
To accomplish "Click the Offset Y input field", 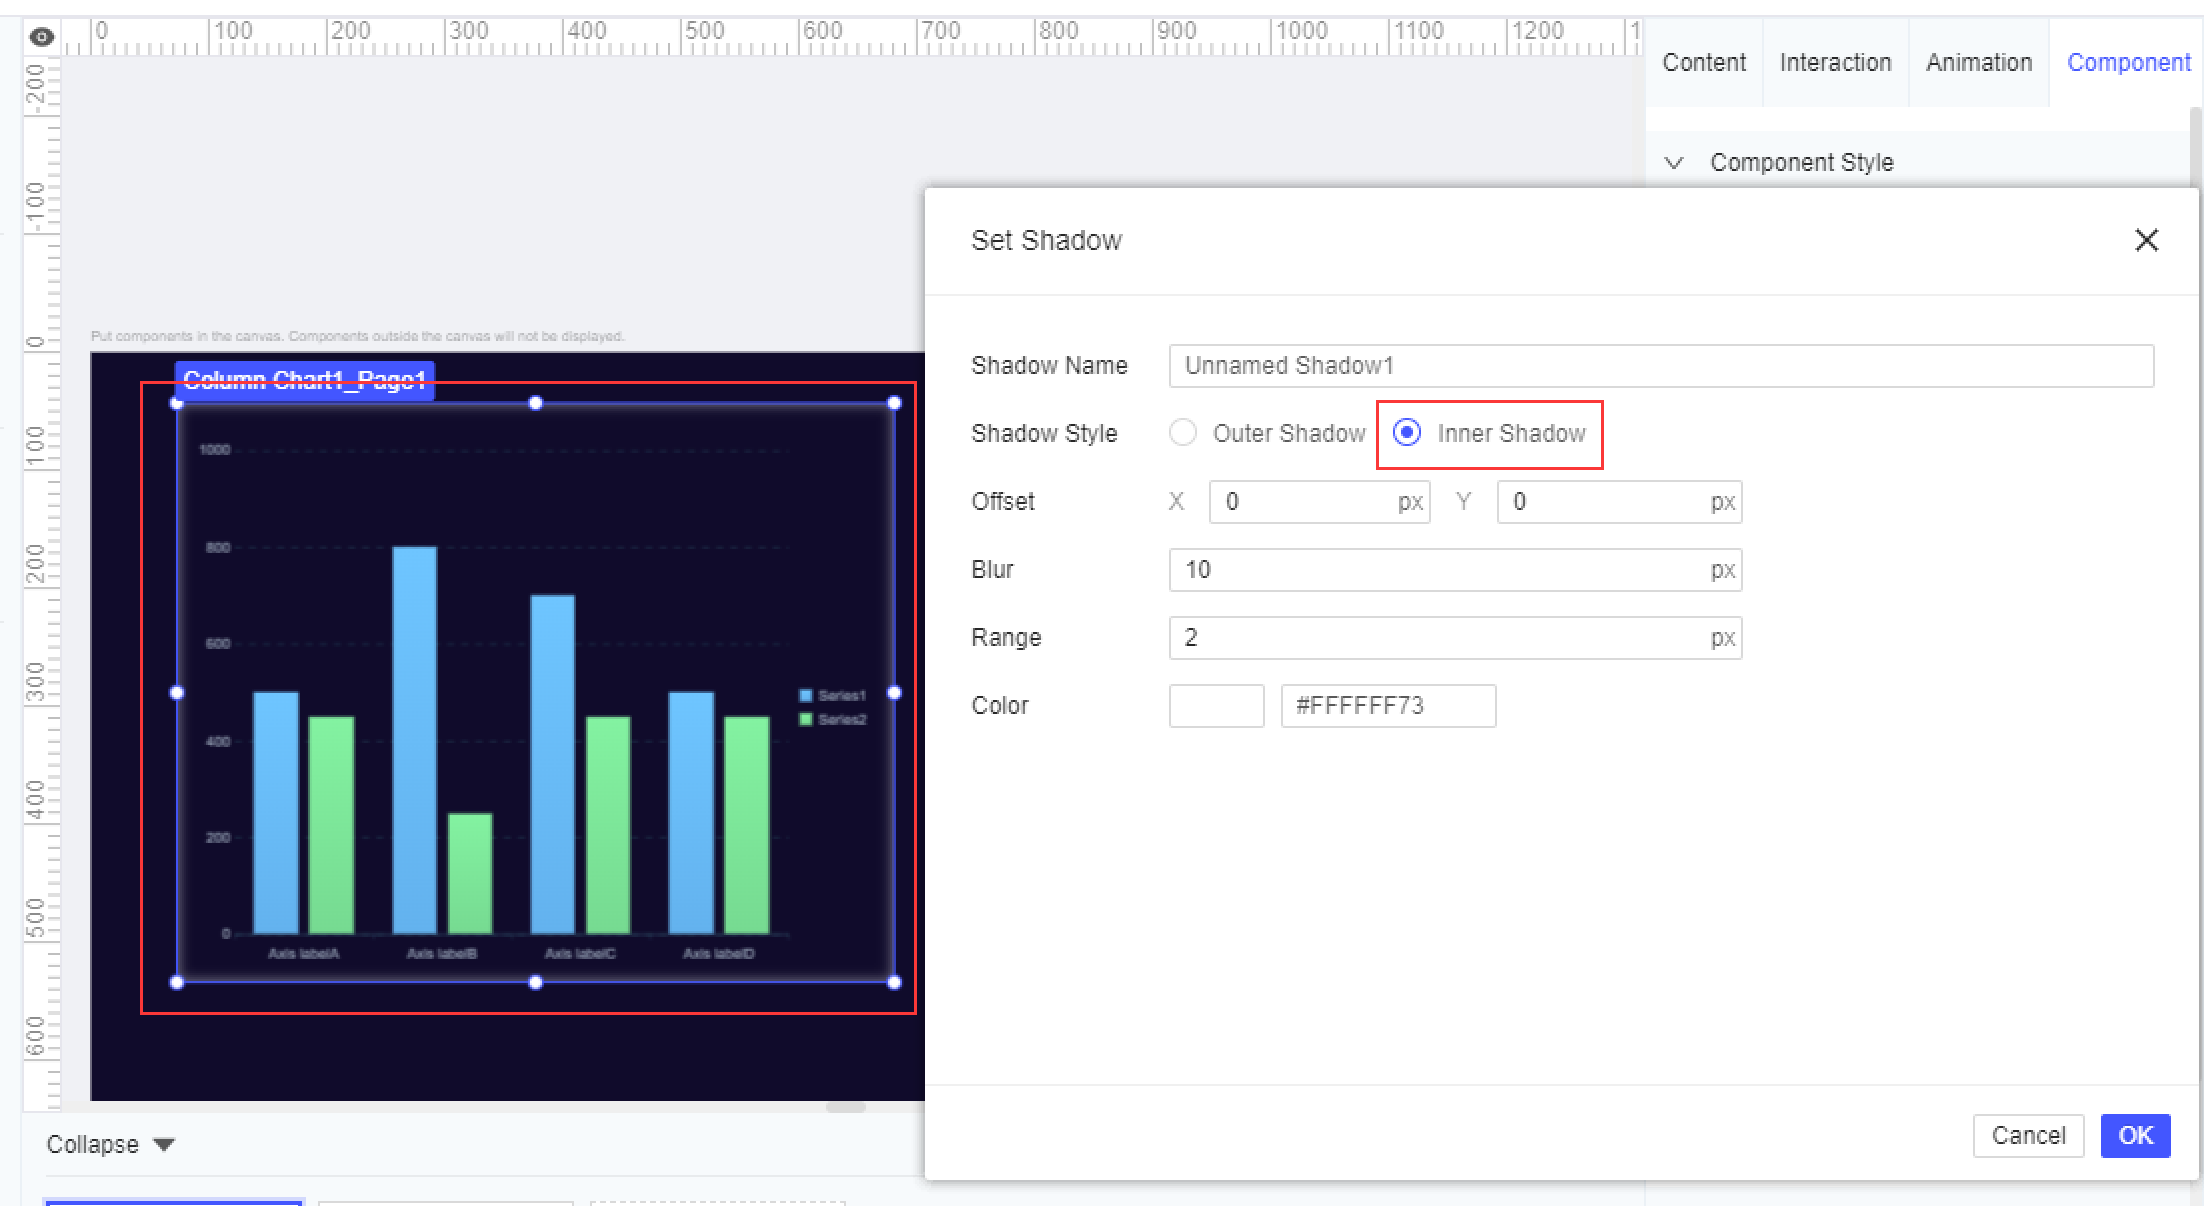I will tap(1619, 502).
